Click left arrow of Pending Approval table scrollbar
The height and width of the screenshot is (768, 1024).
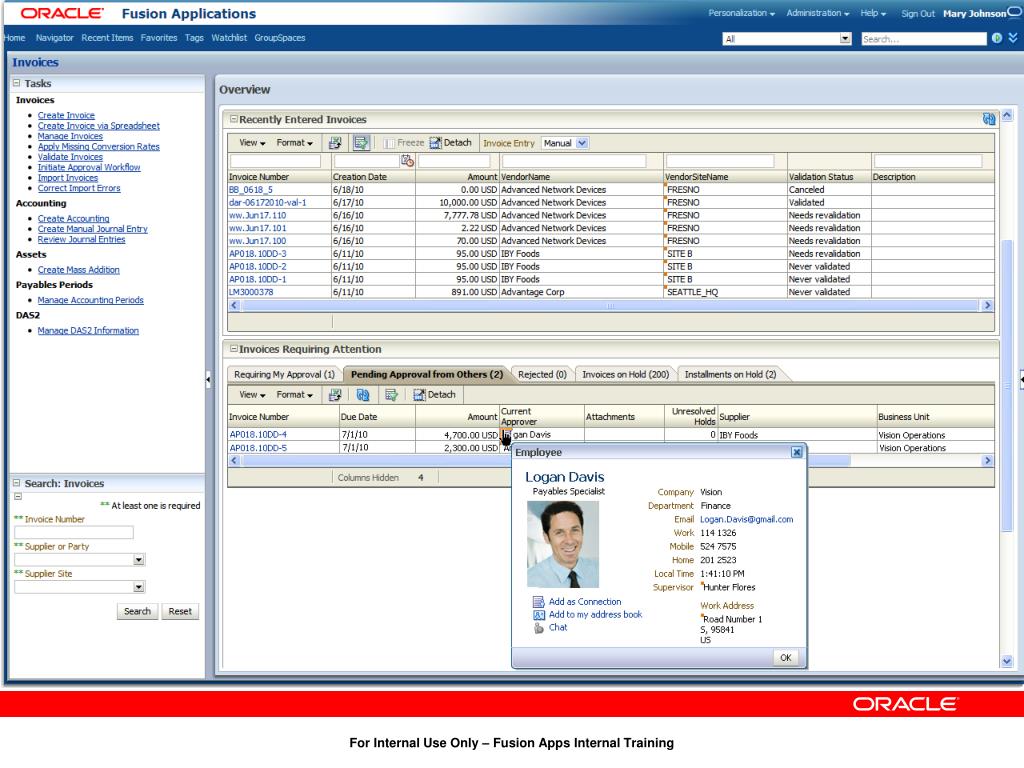pyautogui.click(x=234, y=461)
